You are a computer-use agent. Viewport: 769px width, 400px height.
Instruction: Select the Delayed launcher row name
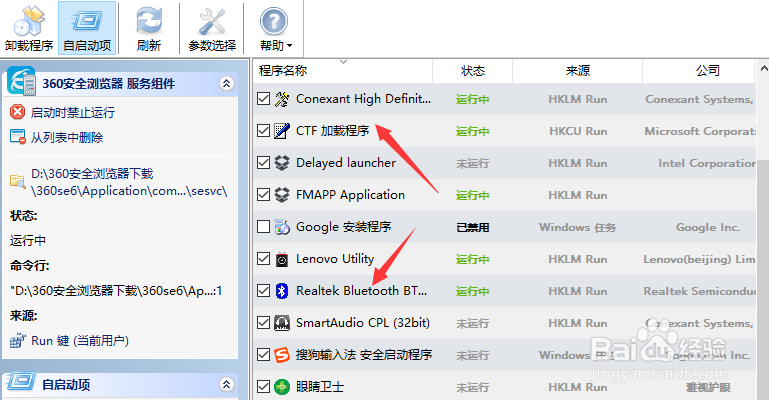click(x=346, y=163)
